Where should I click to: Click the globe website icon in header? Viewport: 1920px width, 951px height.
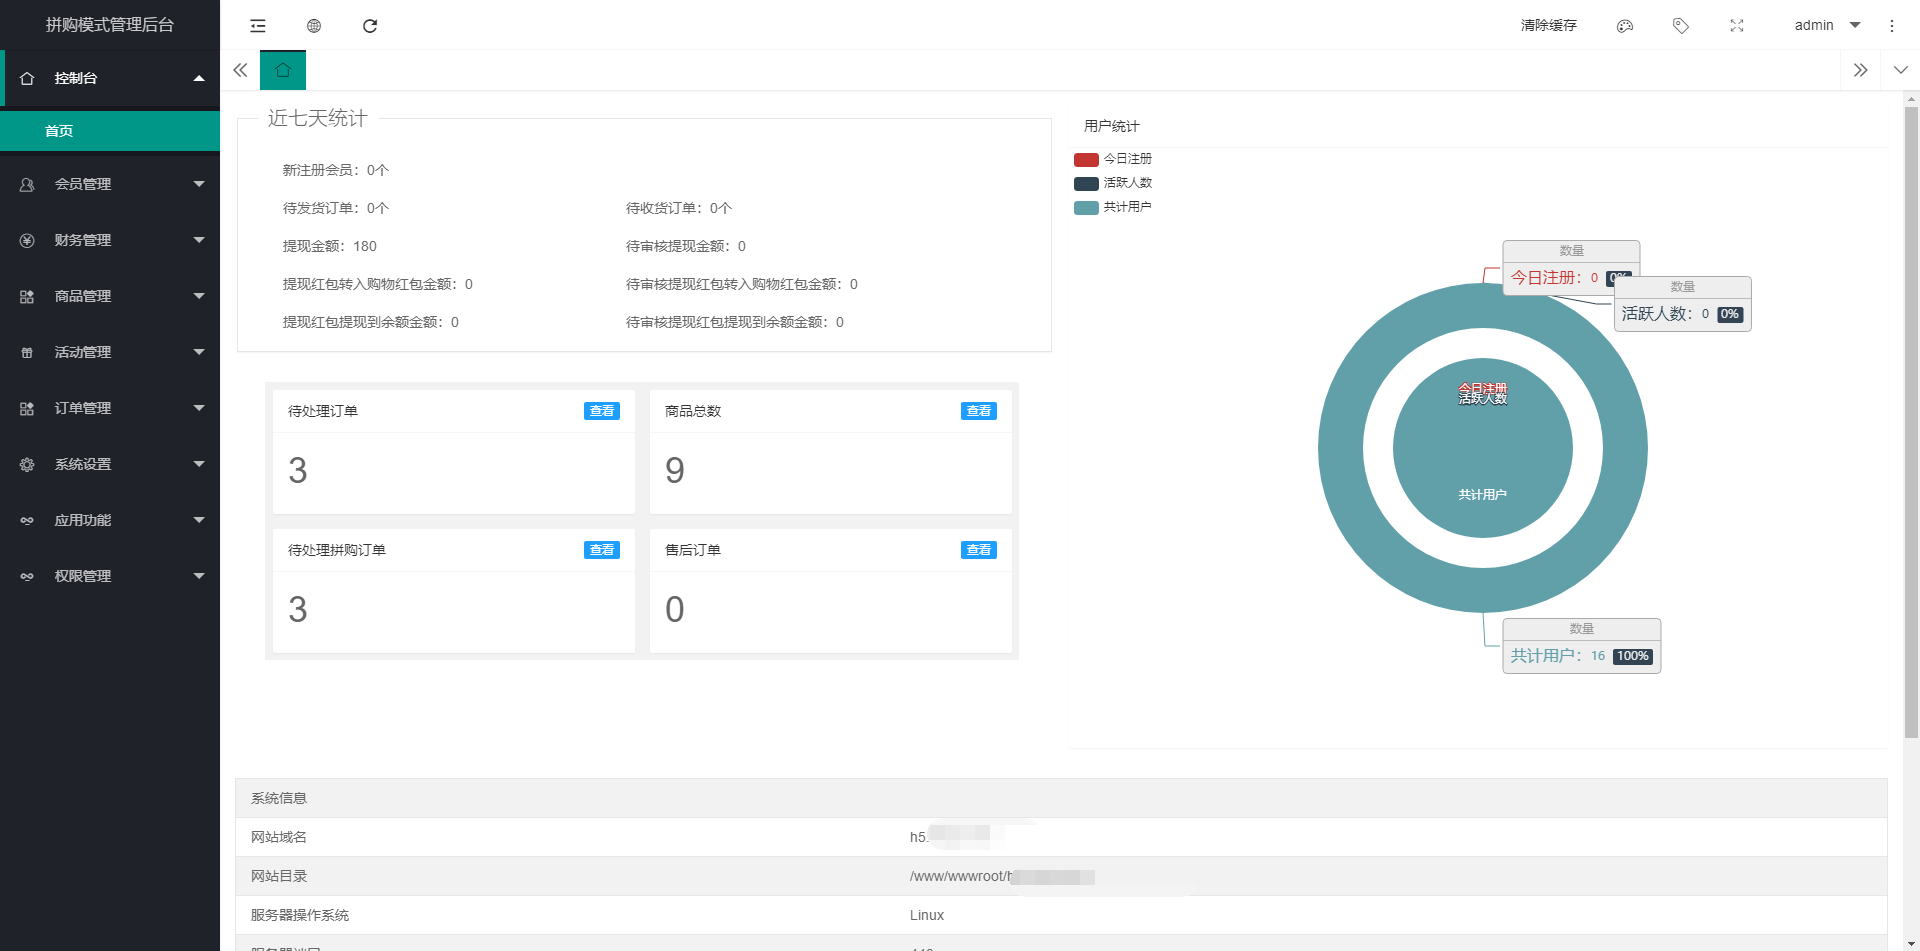(314, 26)
